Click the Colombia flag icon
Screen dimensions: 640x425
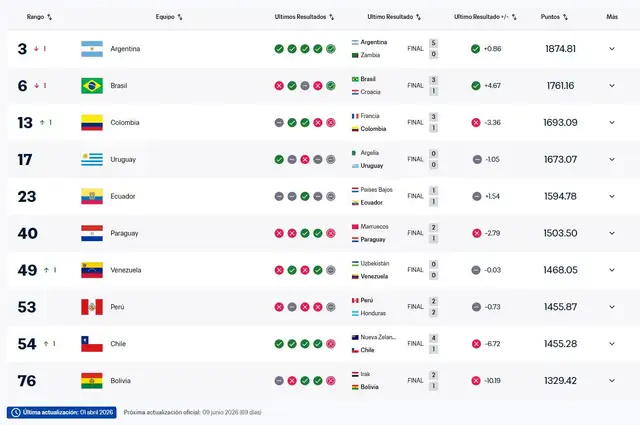(x=92, y=123)
